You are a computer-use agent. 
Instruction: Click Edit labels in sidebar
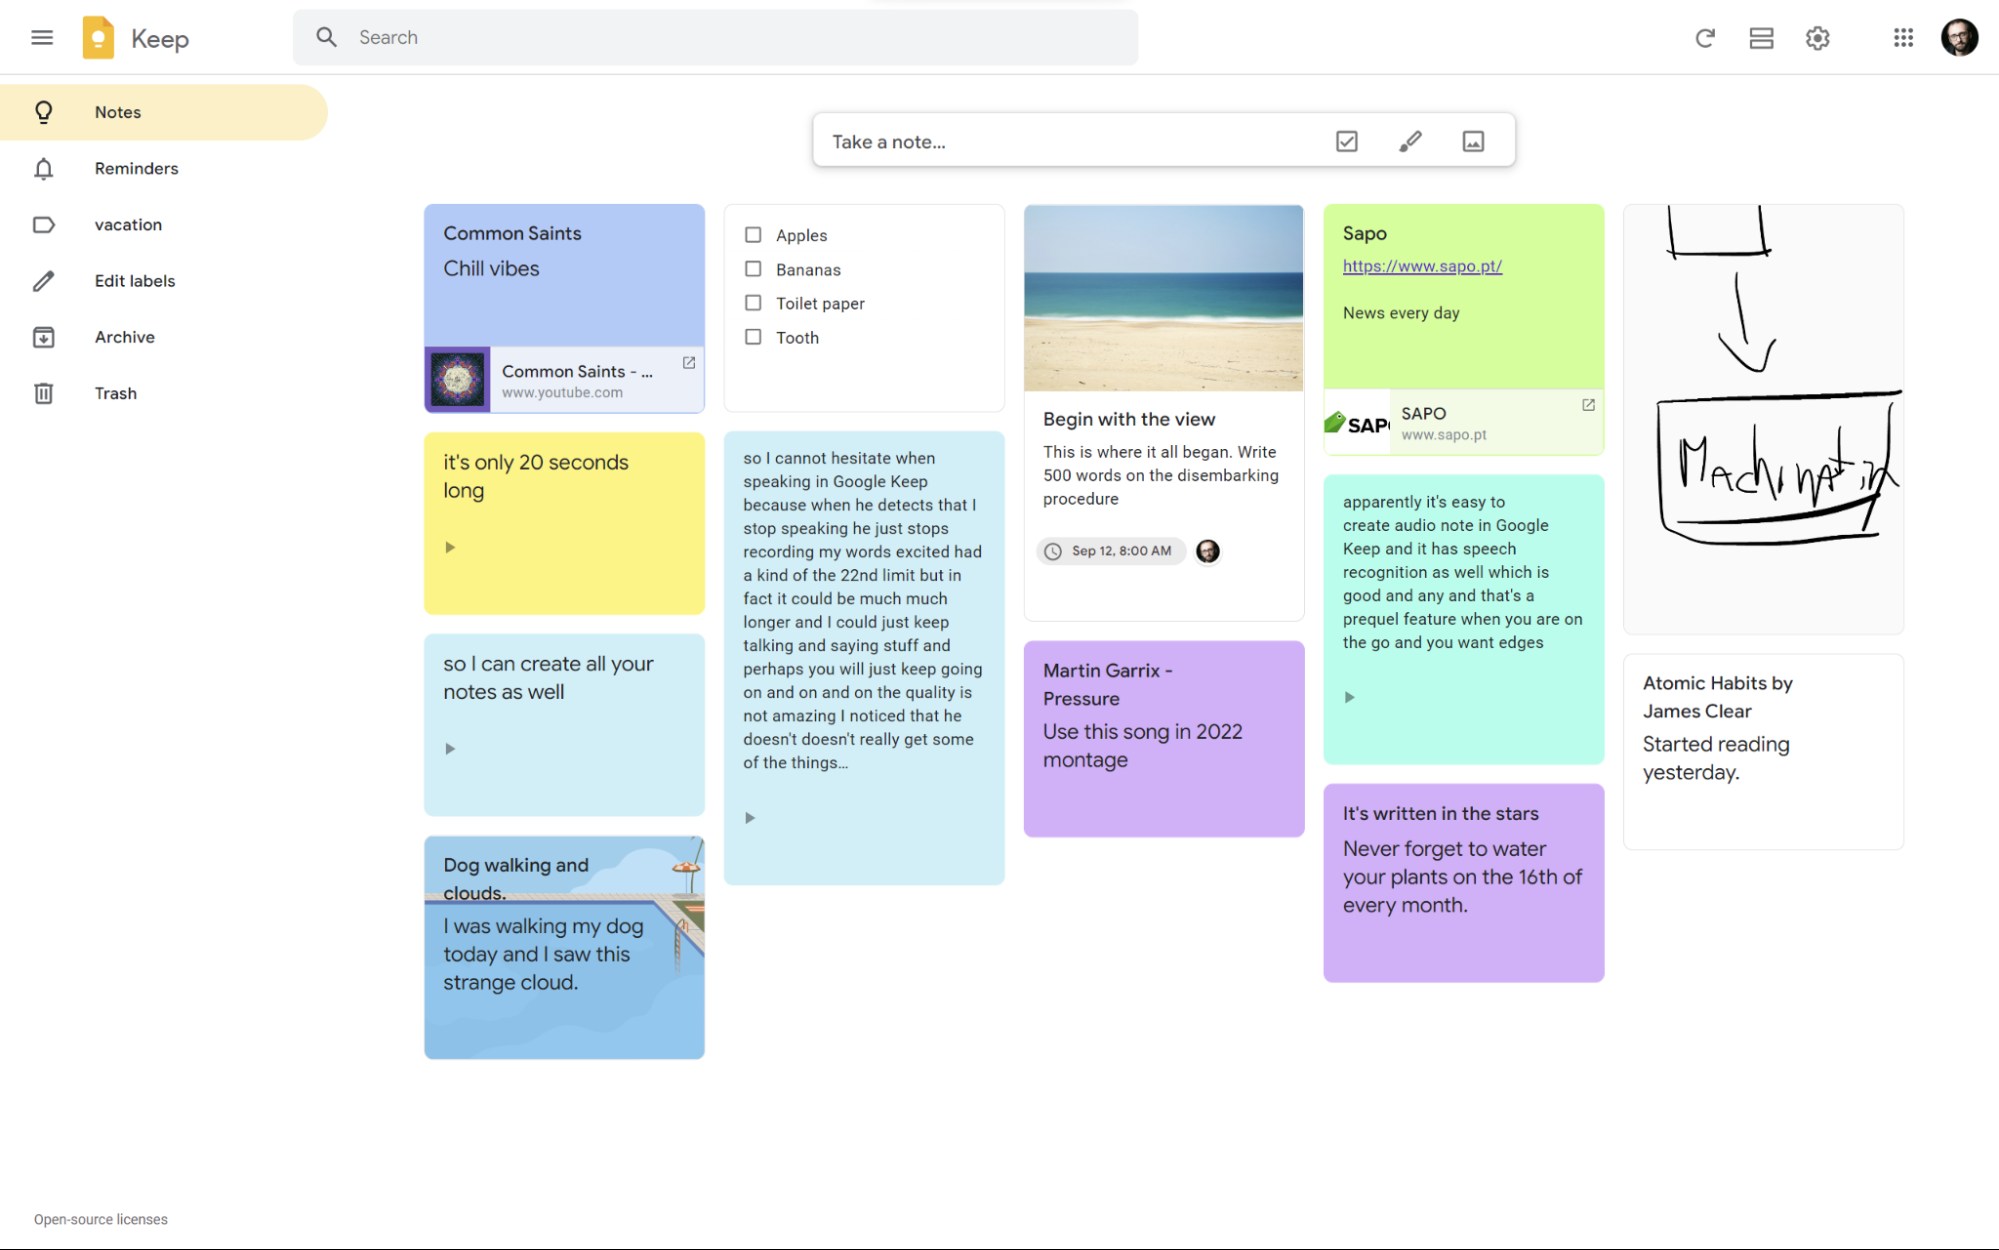point(135,279)
